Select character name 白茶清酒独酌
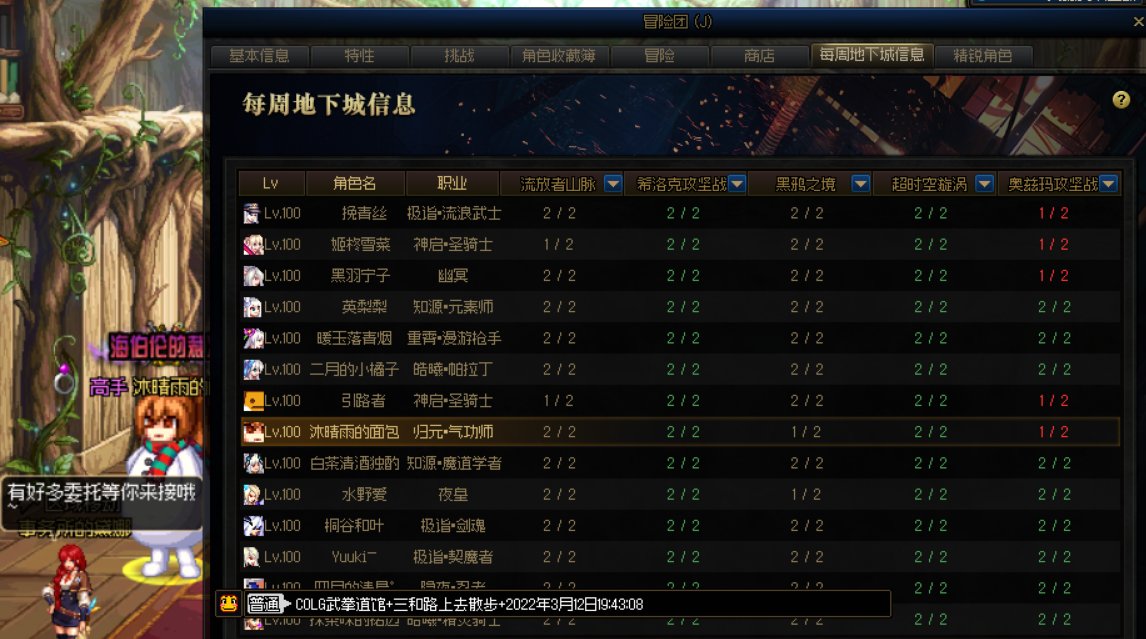The height and width of the screenshot is (639, 1146). tap(354, 464)
